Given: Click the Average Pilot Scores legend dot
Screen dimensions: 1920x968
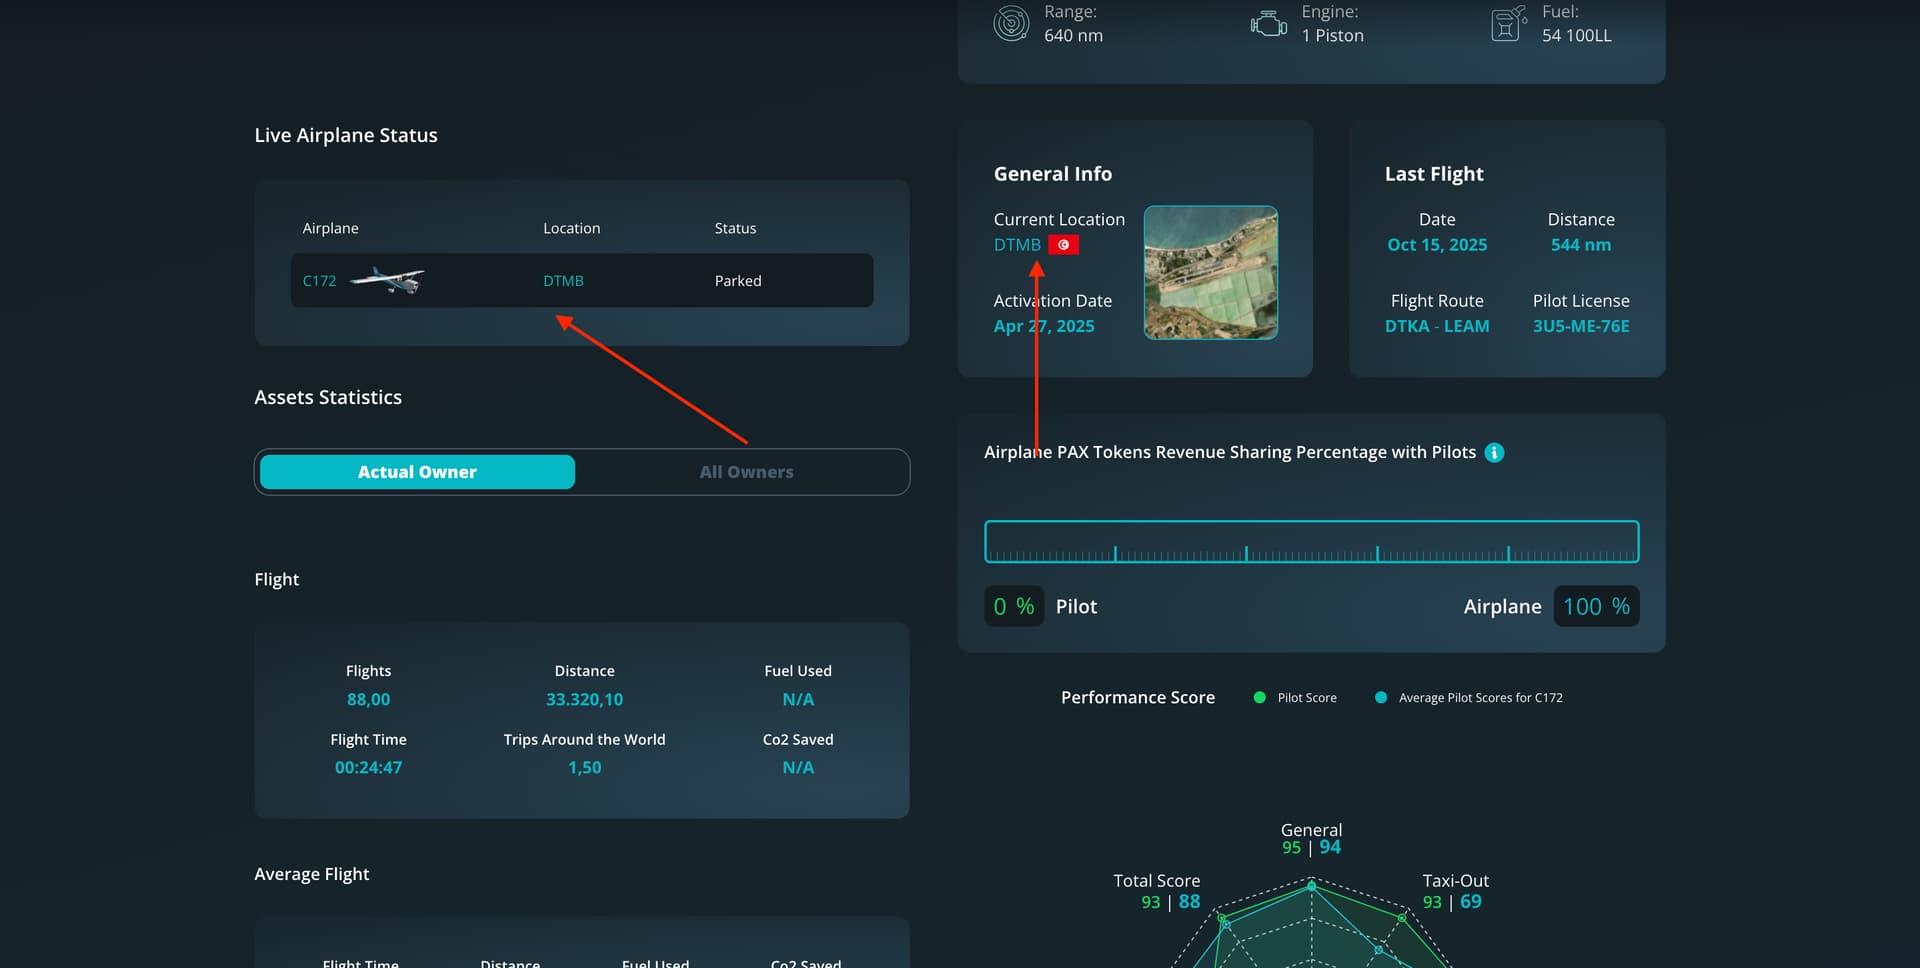Looking at the screenshot, I should (x=1381, y=698).
